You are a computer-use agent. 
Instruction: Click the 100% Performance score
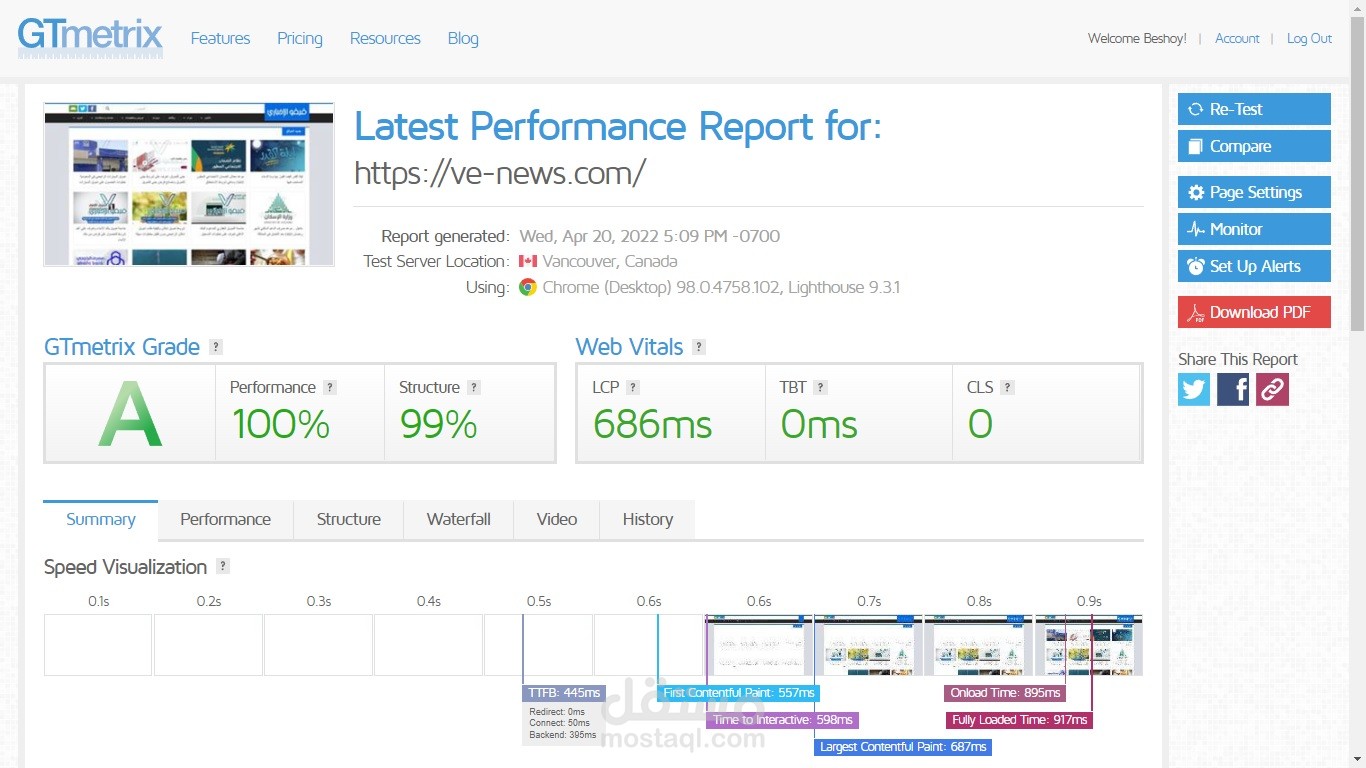281,425
